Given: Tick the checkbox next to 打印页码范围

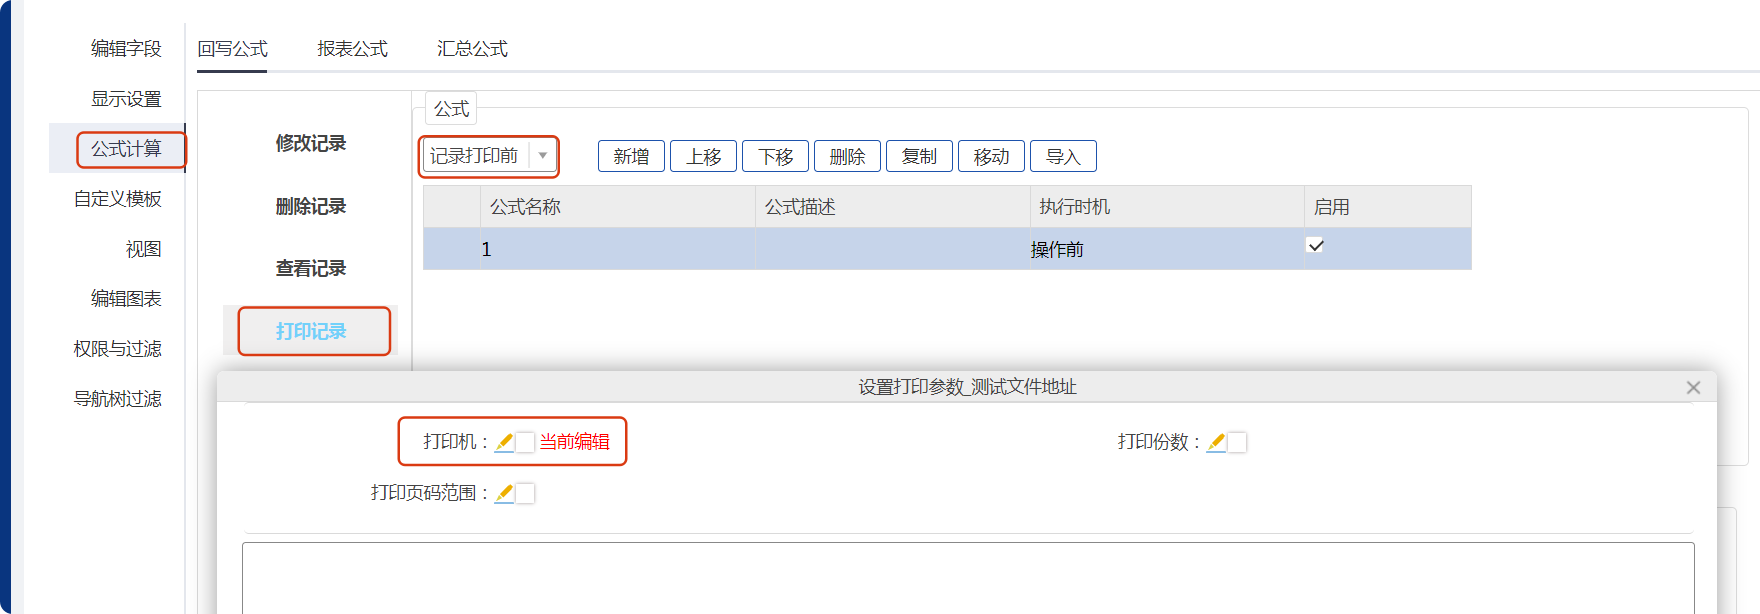Looking at the screenshot, I should click(525, 493).
